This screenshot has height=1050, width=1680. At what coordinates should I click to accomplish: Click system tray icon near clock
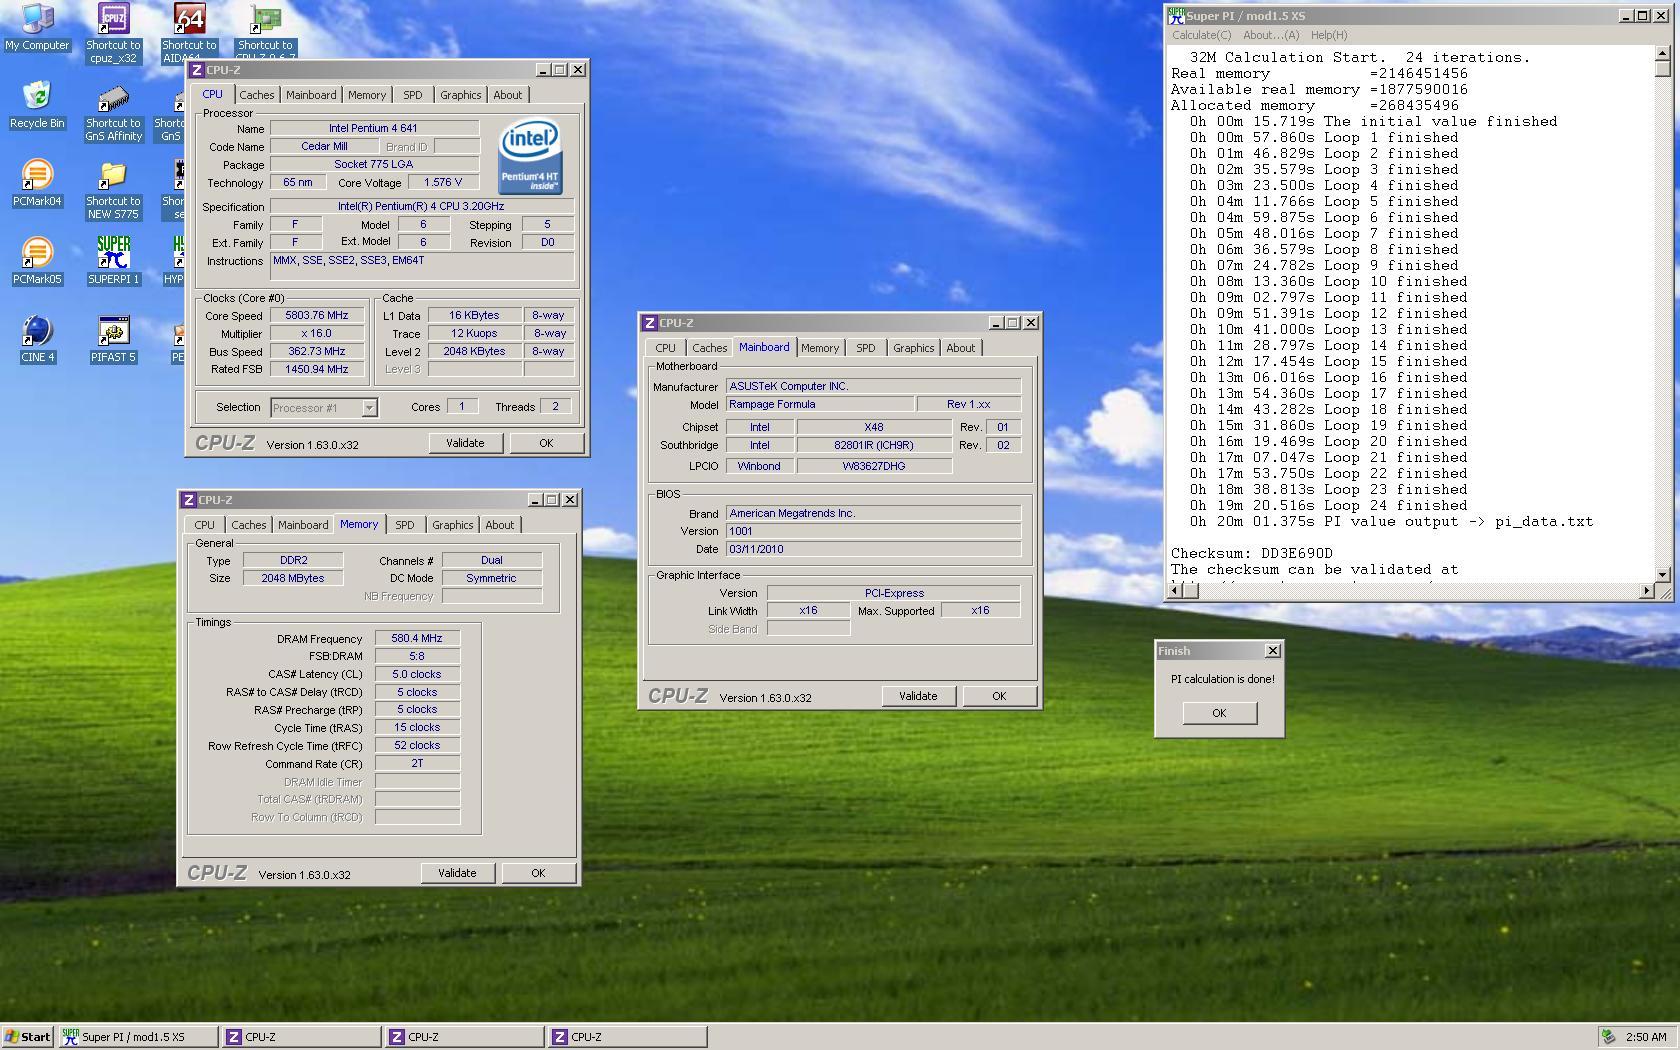[1608, 1037]
